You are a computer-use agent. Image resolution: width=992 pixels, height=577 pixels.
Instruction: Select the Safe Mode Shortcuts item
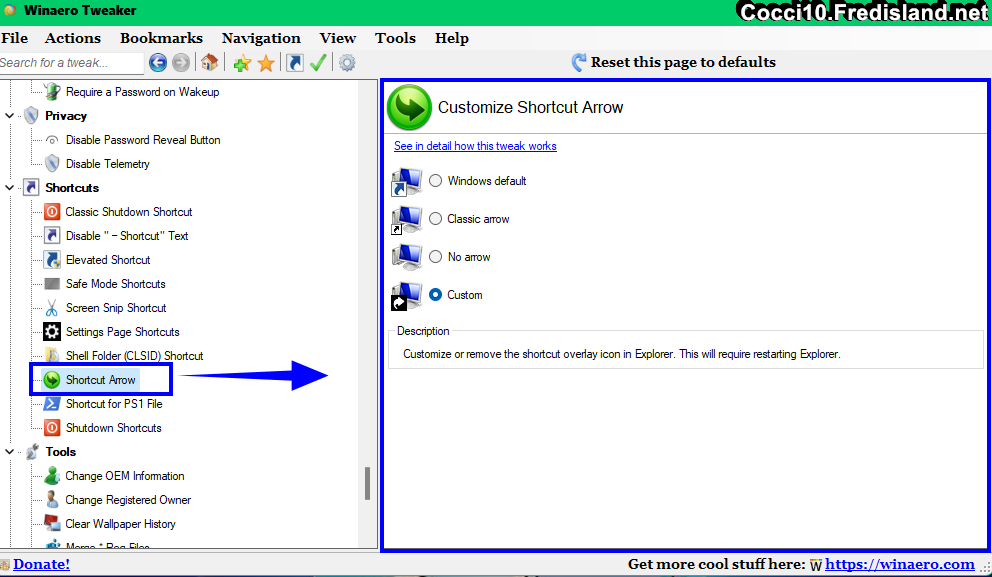point(116,284)
